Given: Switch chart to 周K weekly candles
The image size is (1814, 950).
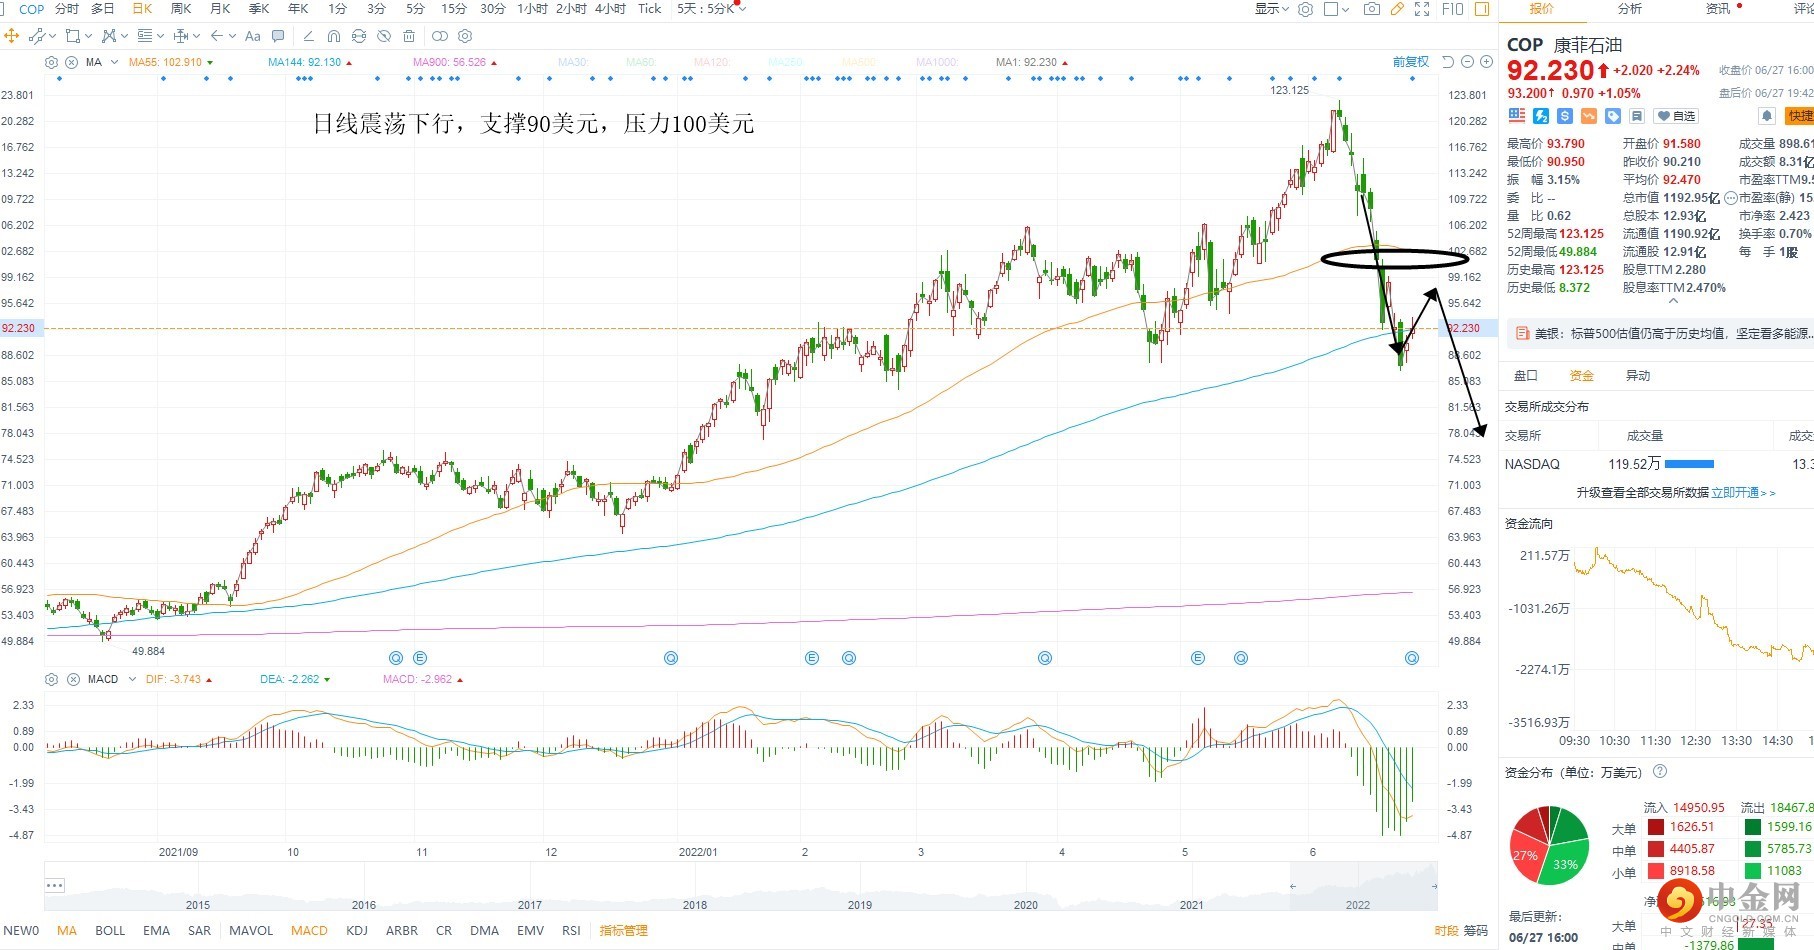Looking at the screenshot, I should point(181,9).
